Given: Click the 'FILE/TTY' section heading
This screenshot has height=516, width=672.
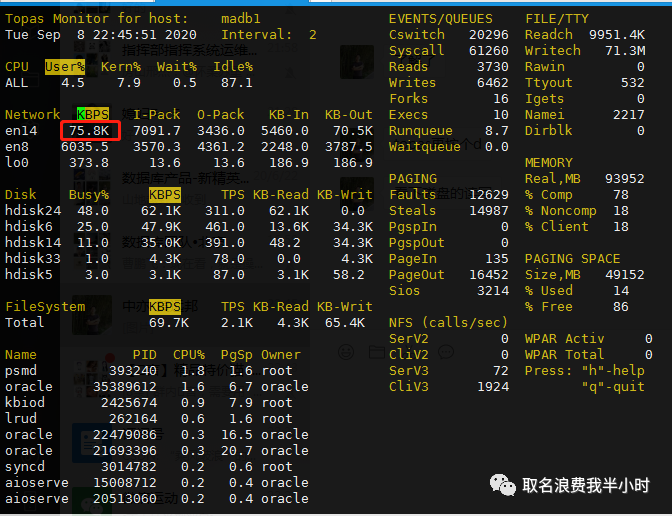Looking at the screenshot, I should (557, 19).
